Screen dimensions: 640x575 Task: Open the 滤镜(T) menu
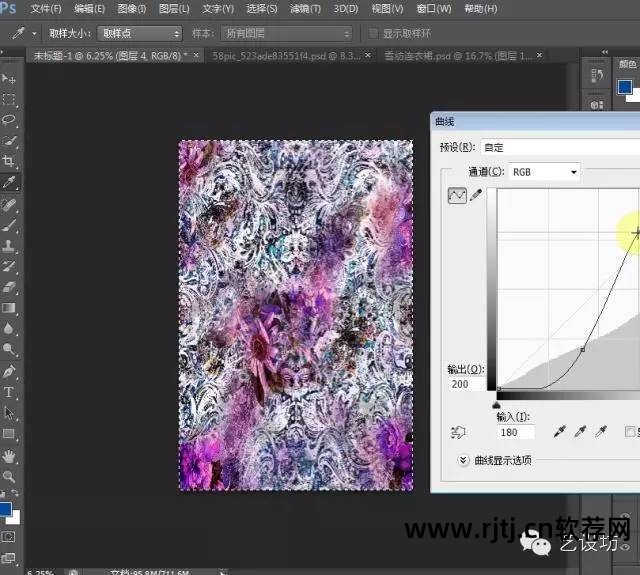(305, 9)
